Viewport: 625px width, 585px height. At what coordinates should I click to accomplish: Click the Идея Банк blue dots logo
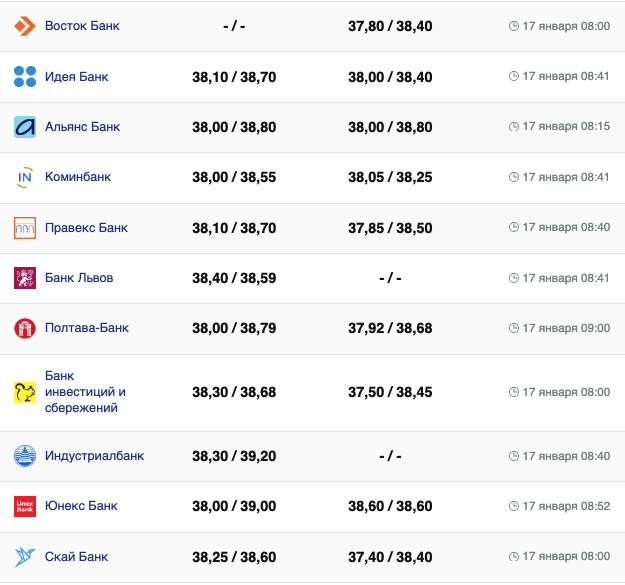click(x=25, y=77)
